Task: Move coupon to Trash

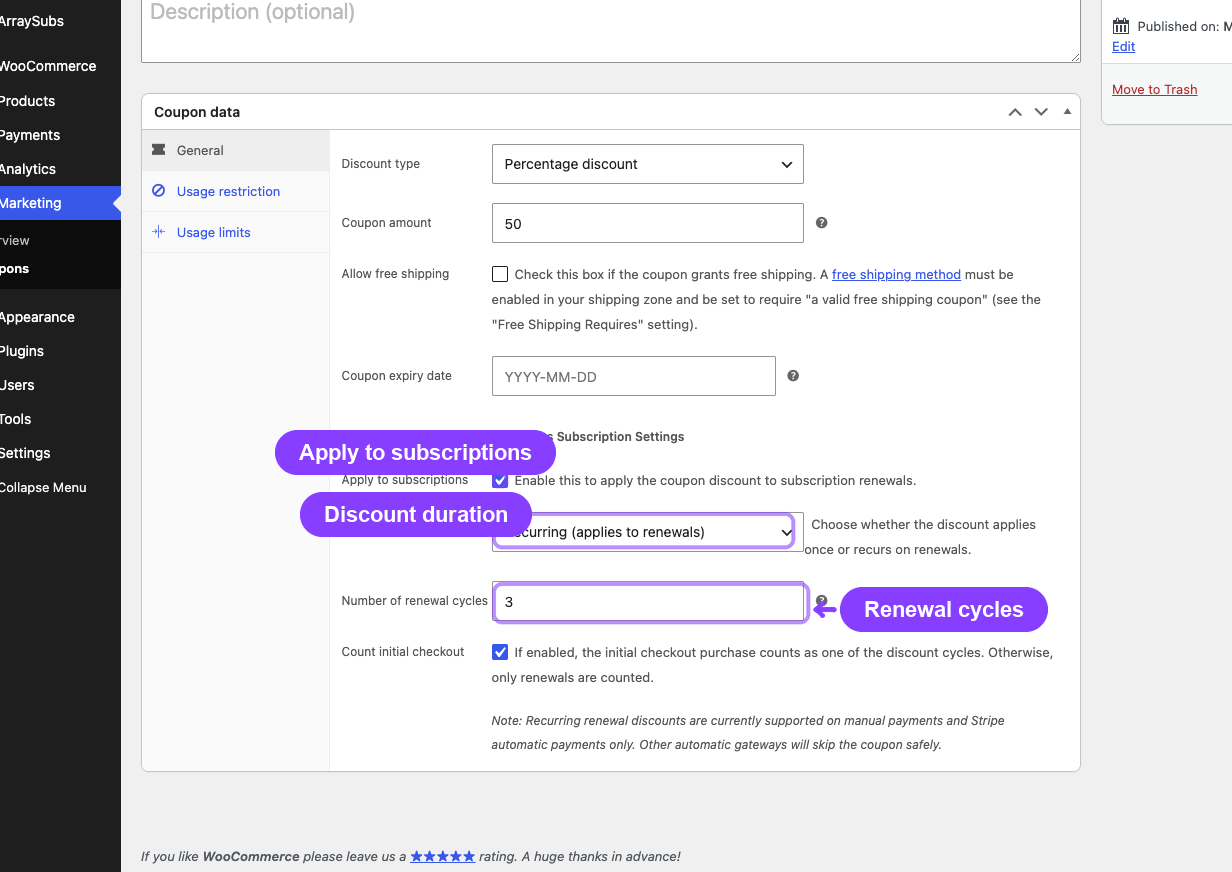Action: point(1154,89)
